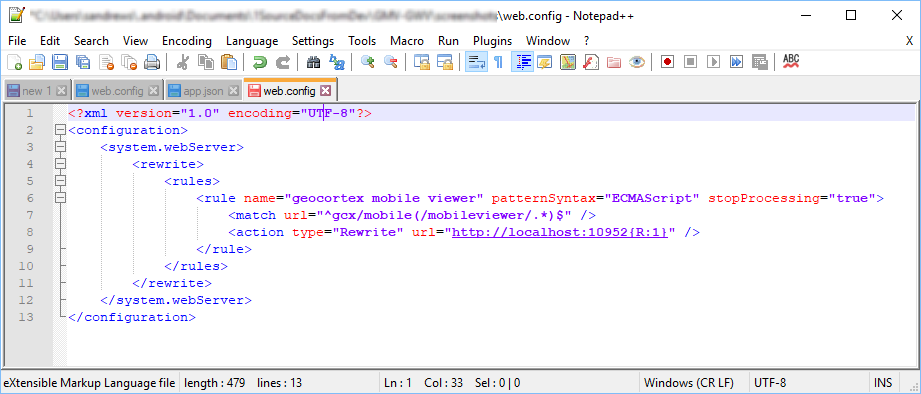Open the Edit menu
921x394 pixels.
pos(50,41)
